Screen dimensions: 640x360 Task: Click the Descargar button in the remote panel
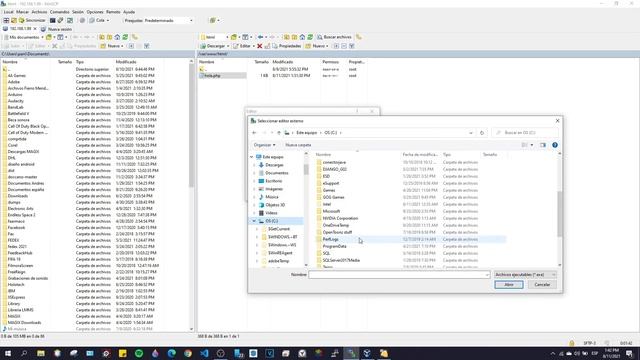[x=214, y=46]
